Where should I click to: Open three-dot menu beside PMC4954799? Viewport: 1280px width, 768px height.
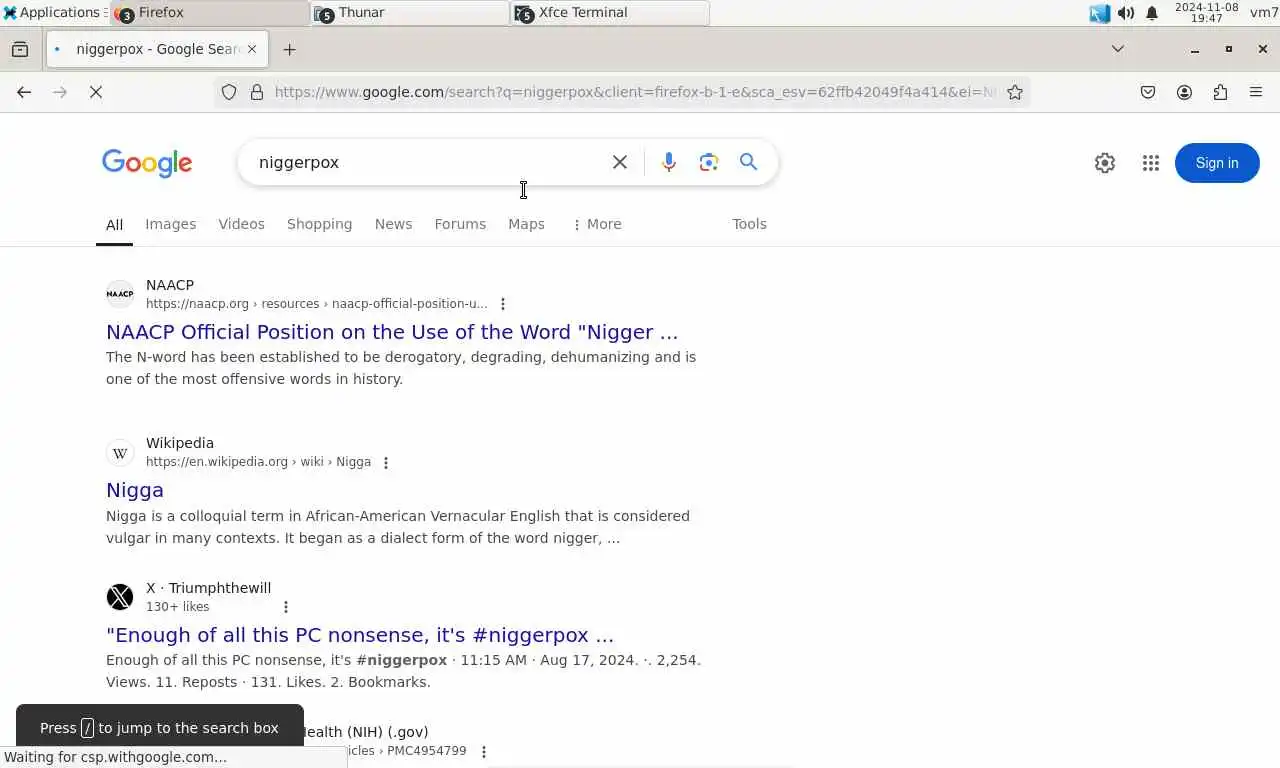click(484, 751)
